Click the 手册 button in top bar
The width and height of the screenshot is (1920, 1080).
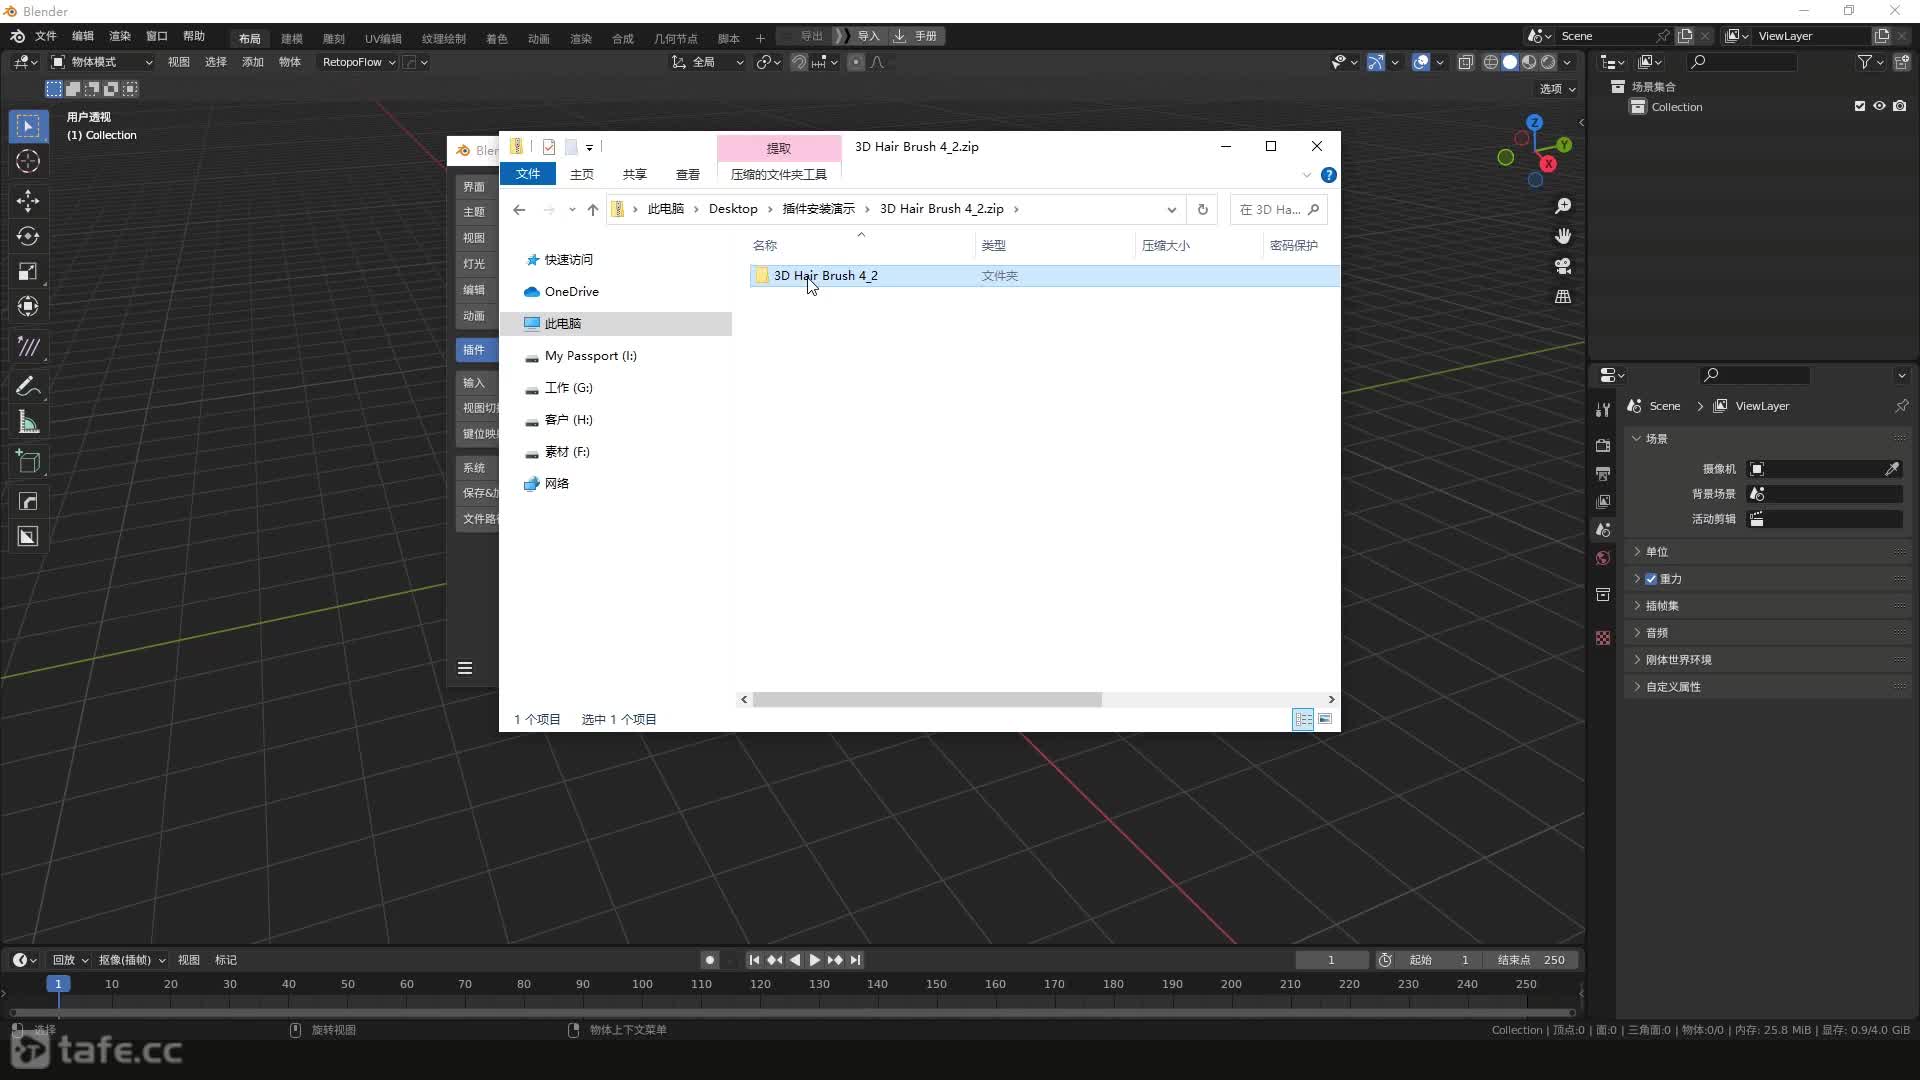coord(916,36)
